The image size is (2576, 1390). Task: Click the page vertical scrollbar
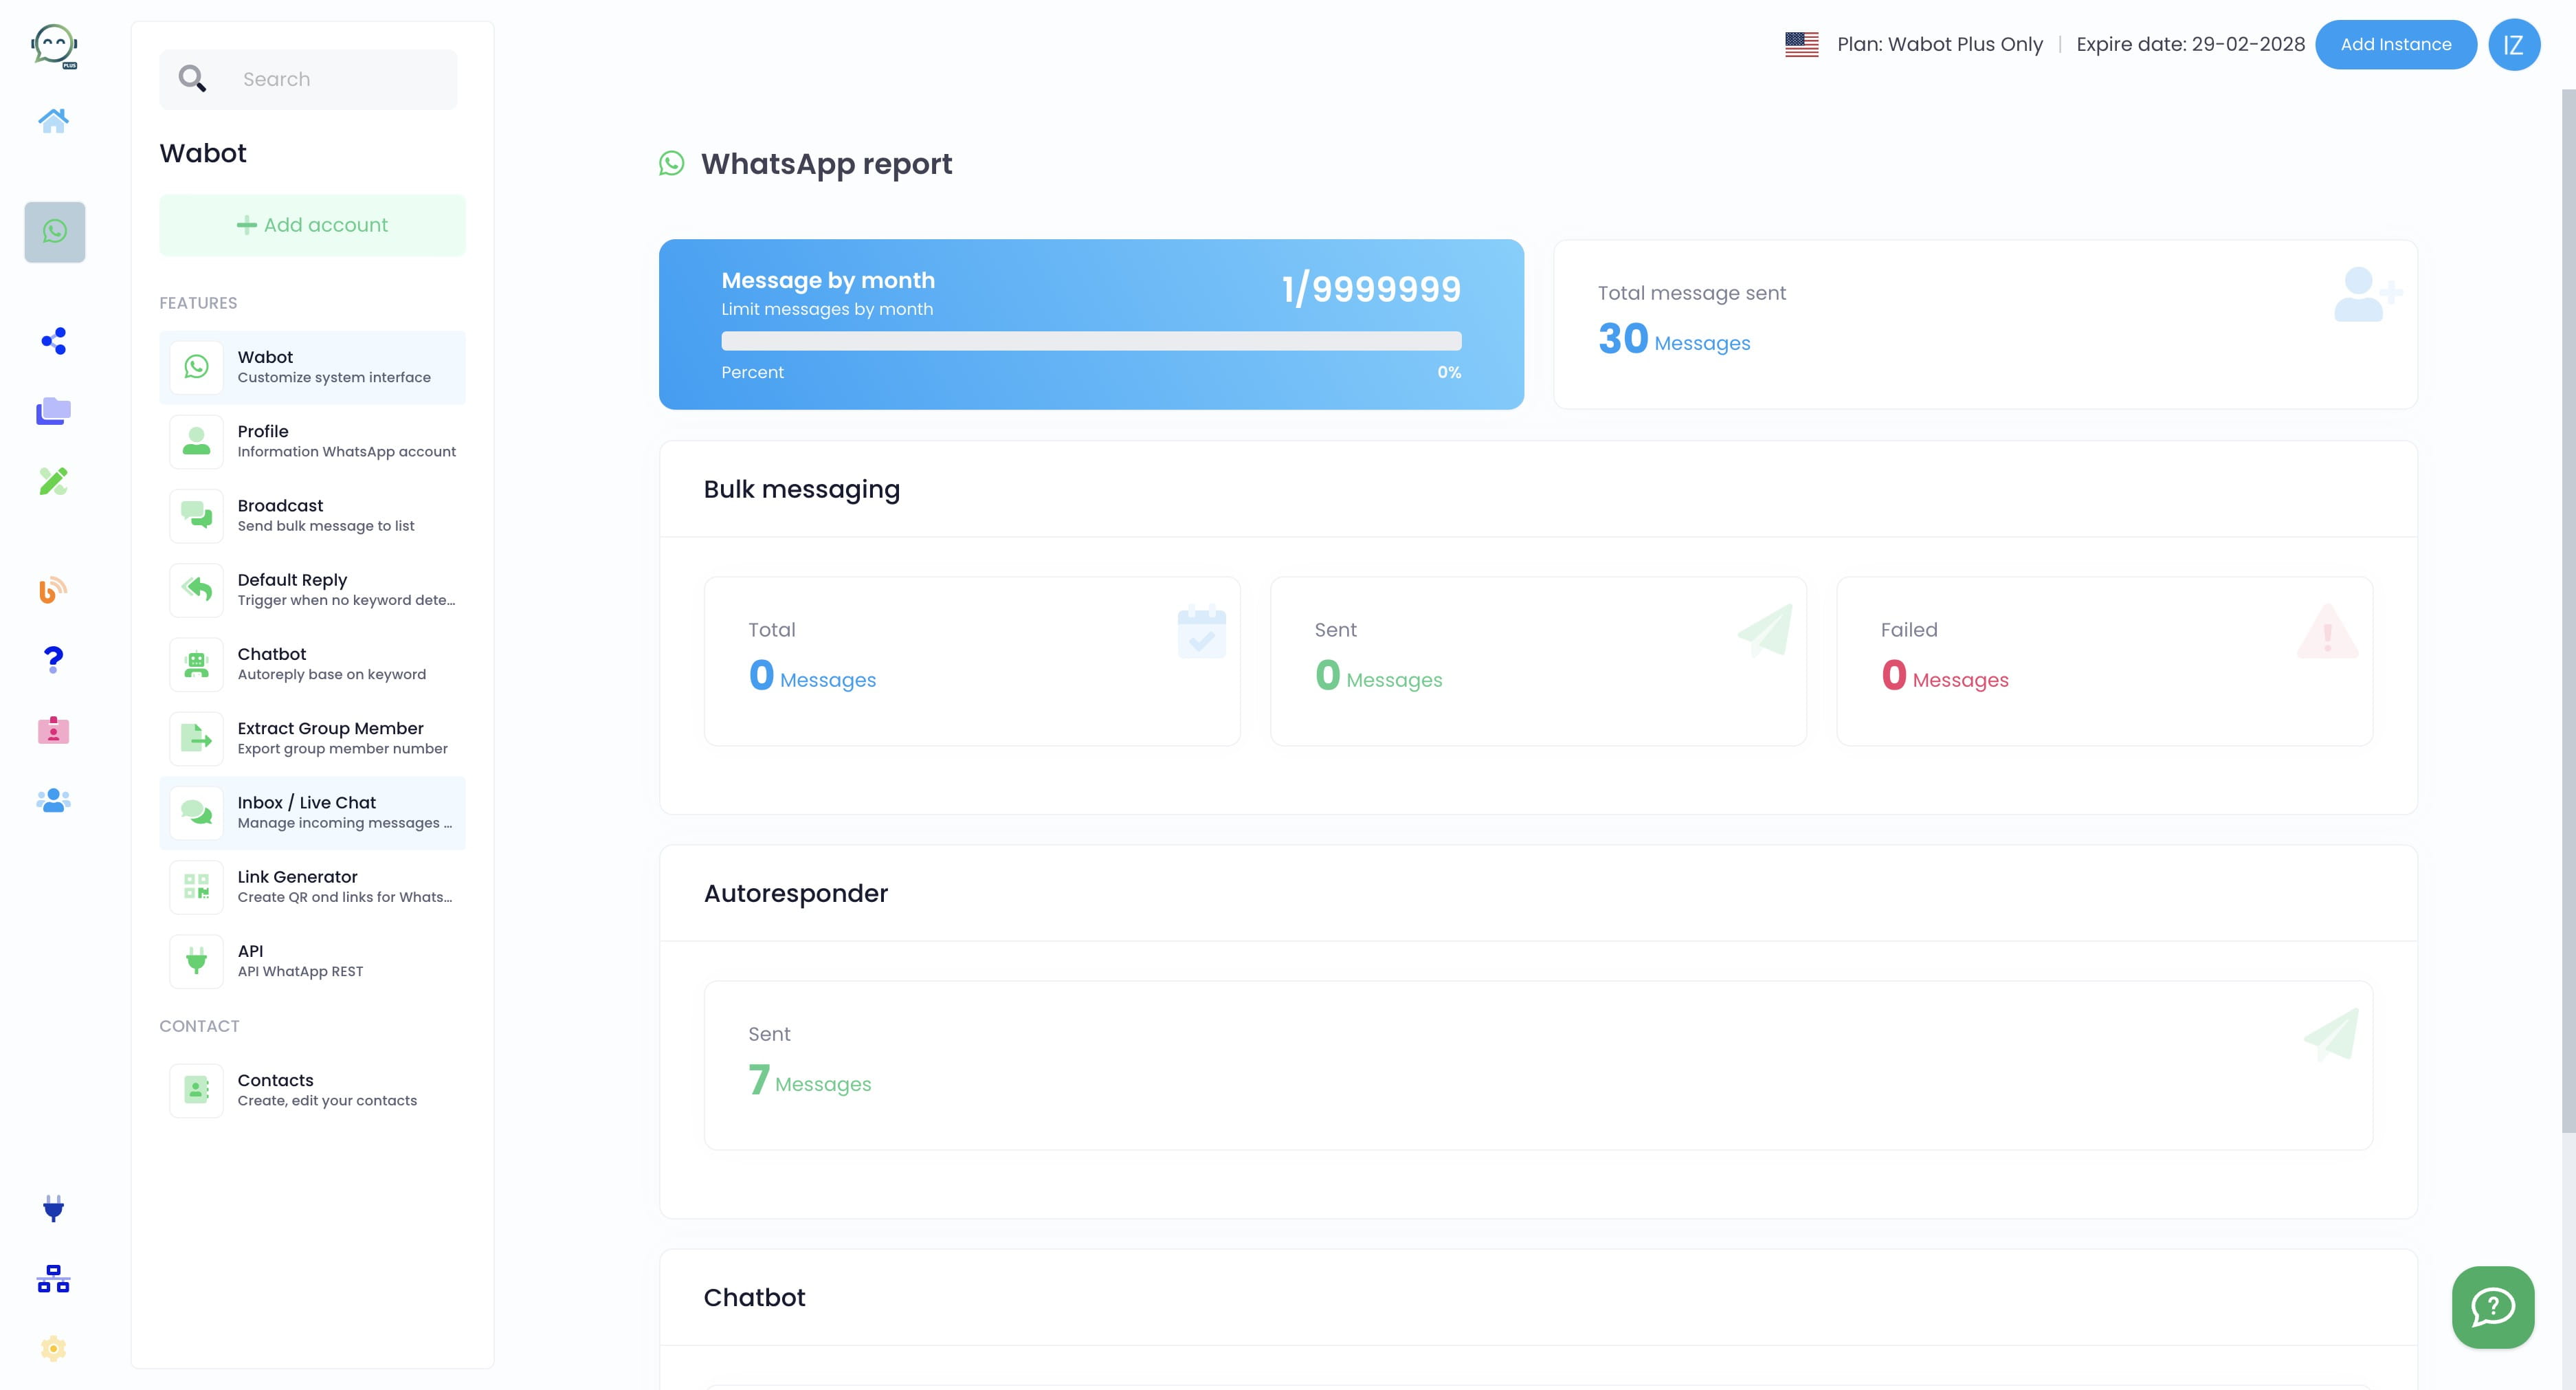click(2568, 610)
